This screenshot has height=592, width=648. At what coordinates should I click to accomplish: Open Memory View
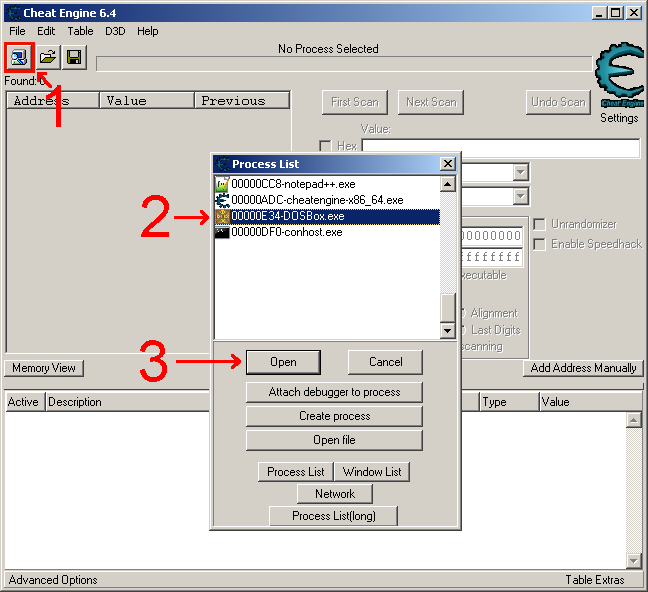[44, 368]
